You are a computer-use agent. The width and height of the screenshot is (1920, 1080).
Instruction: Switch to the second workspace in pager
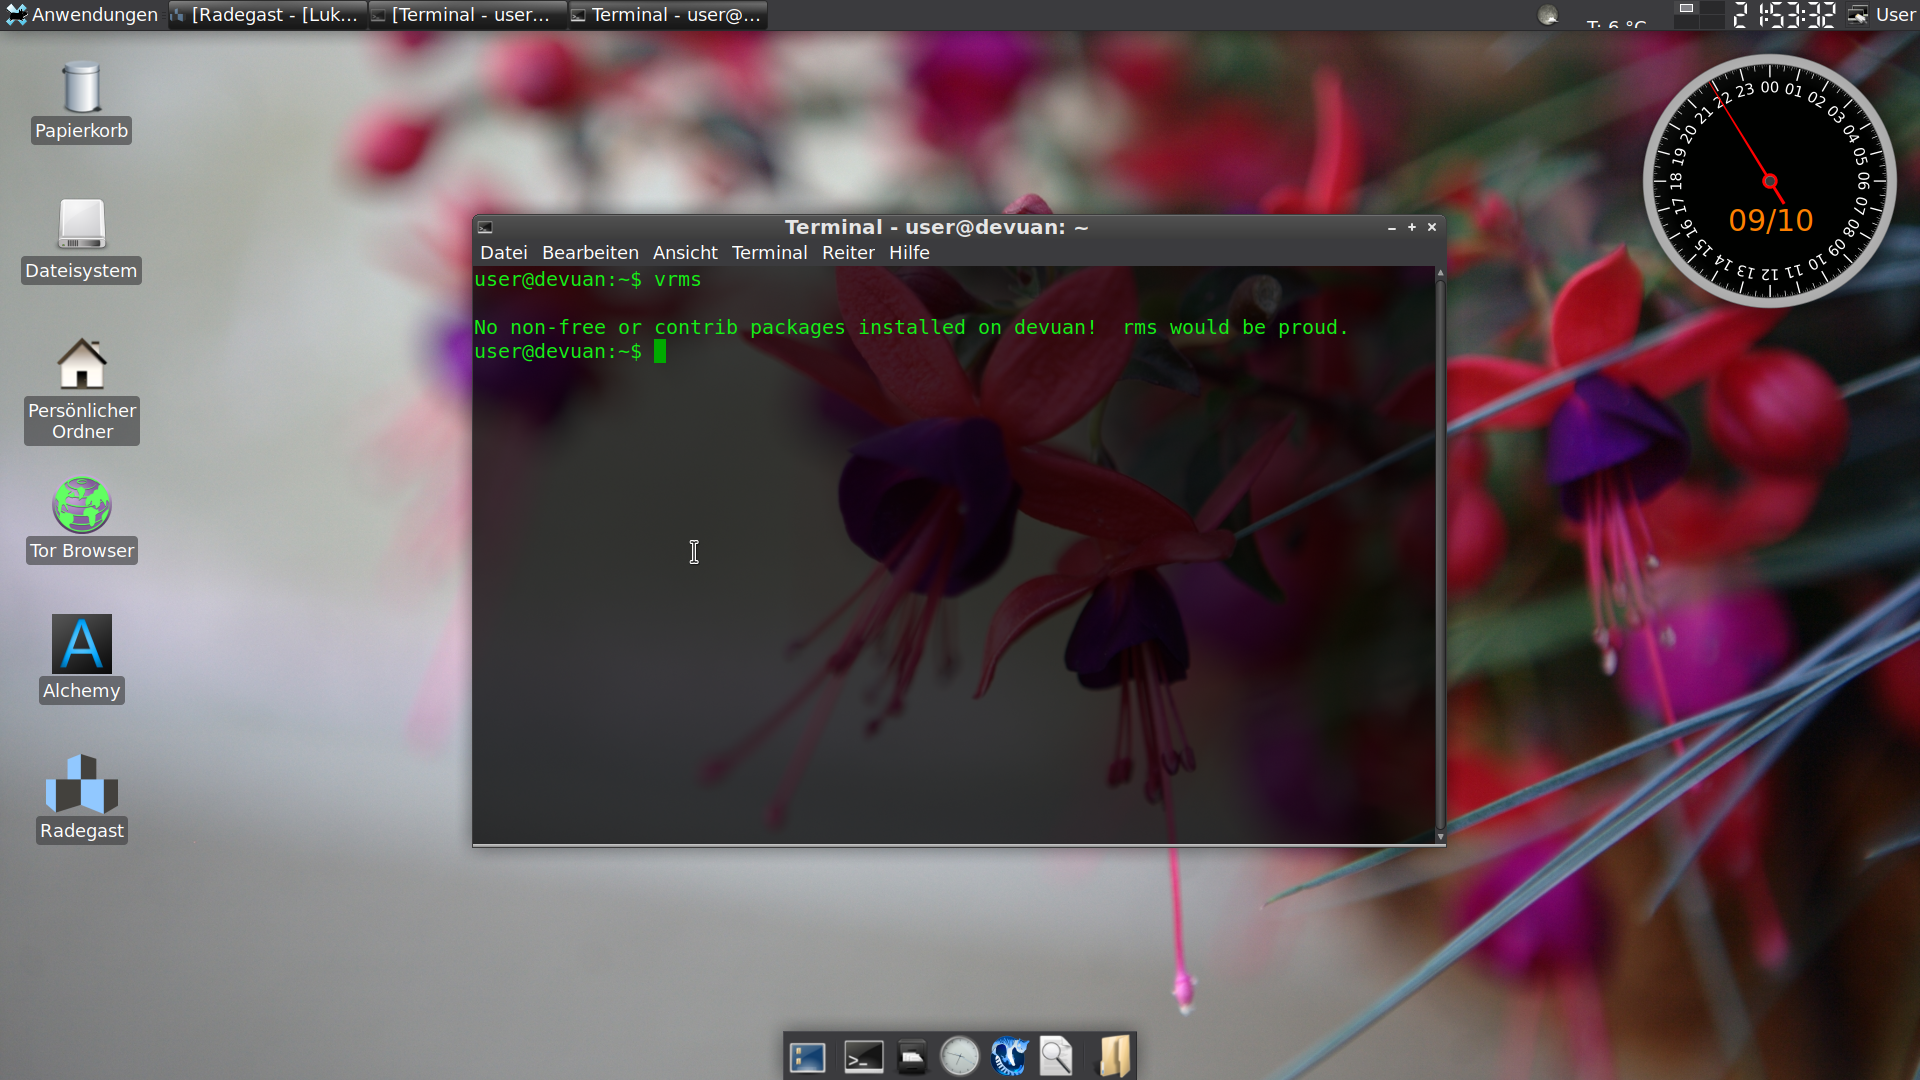coord(1712,9)
